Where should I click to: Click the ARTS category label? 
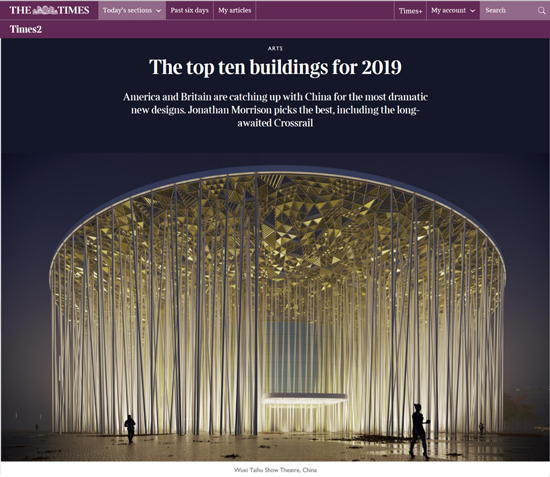tap(275, 48)
